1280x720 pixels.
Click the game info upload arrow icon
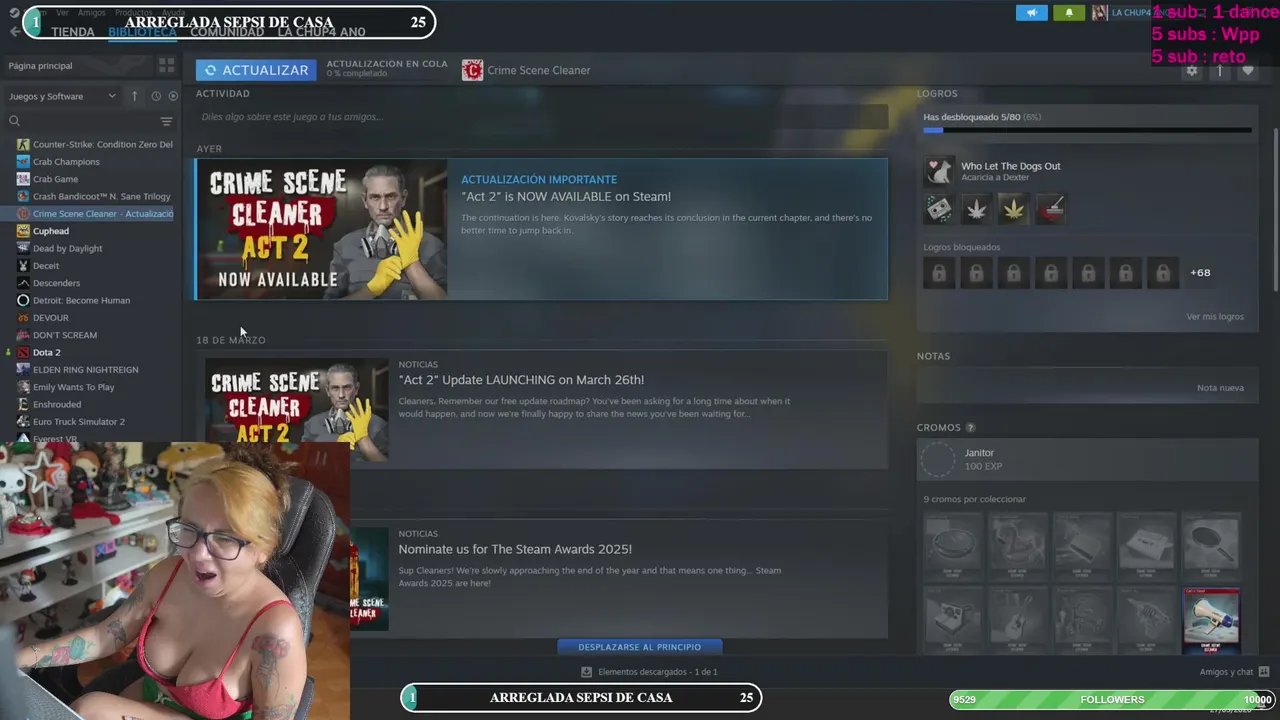click(x=1219, y=70)
